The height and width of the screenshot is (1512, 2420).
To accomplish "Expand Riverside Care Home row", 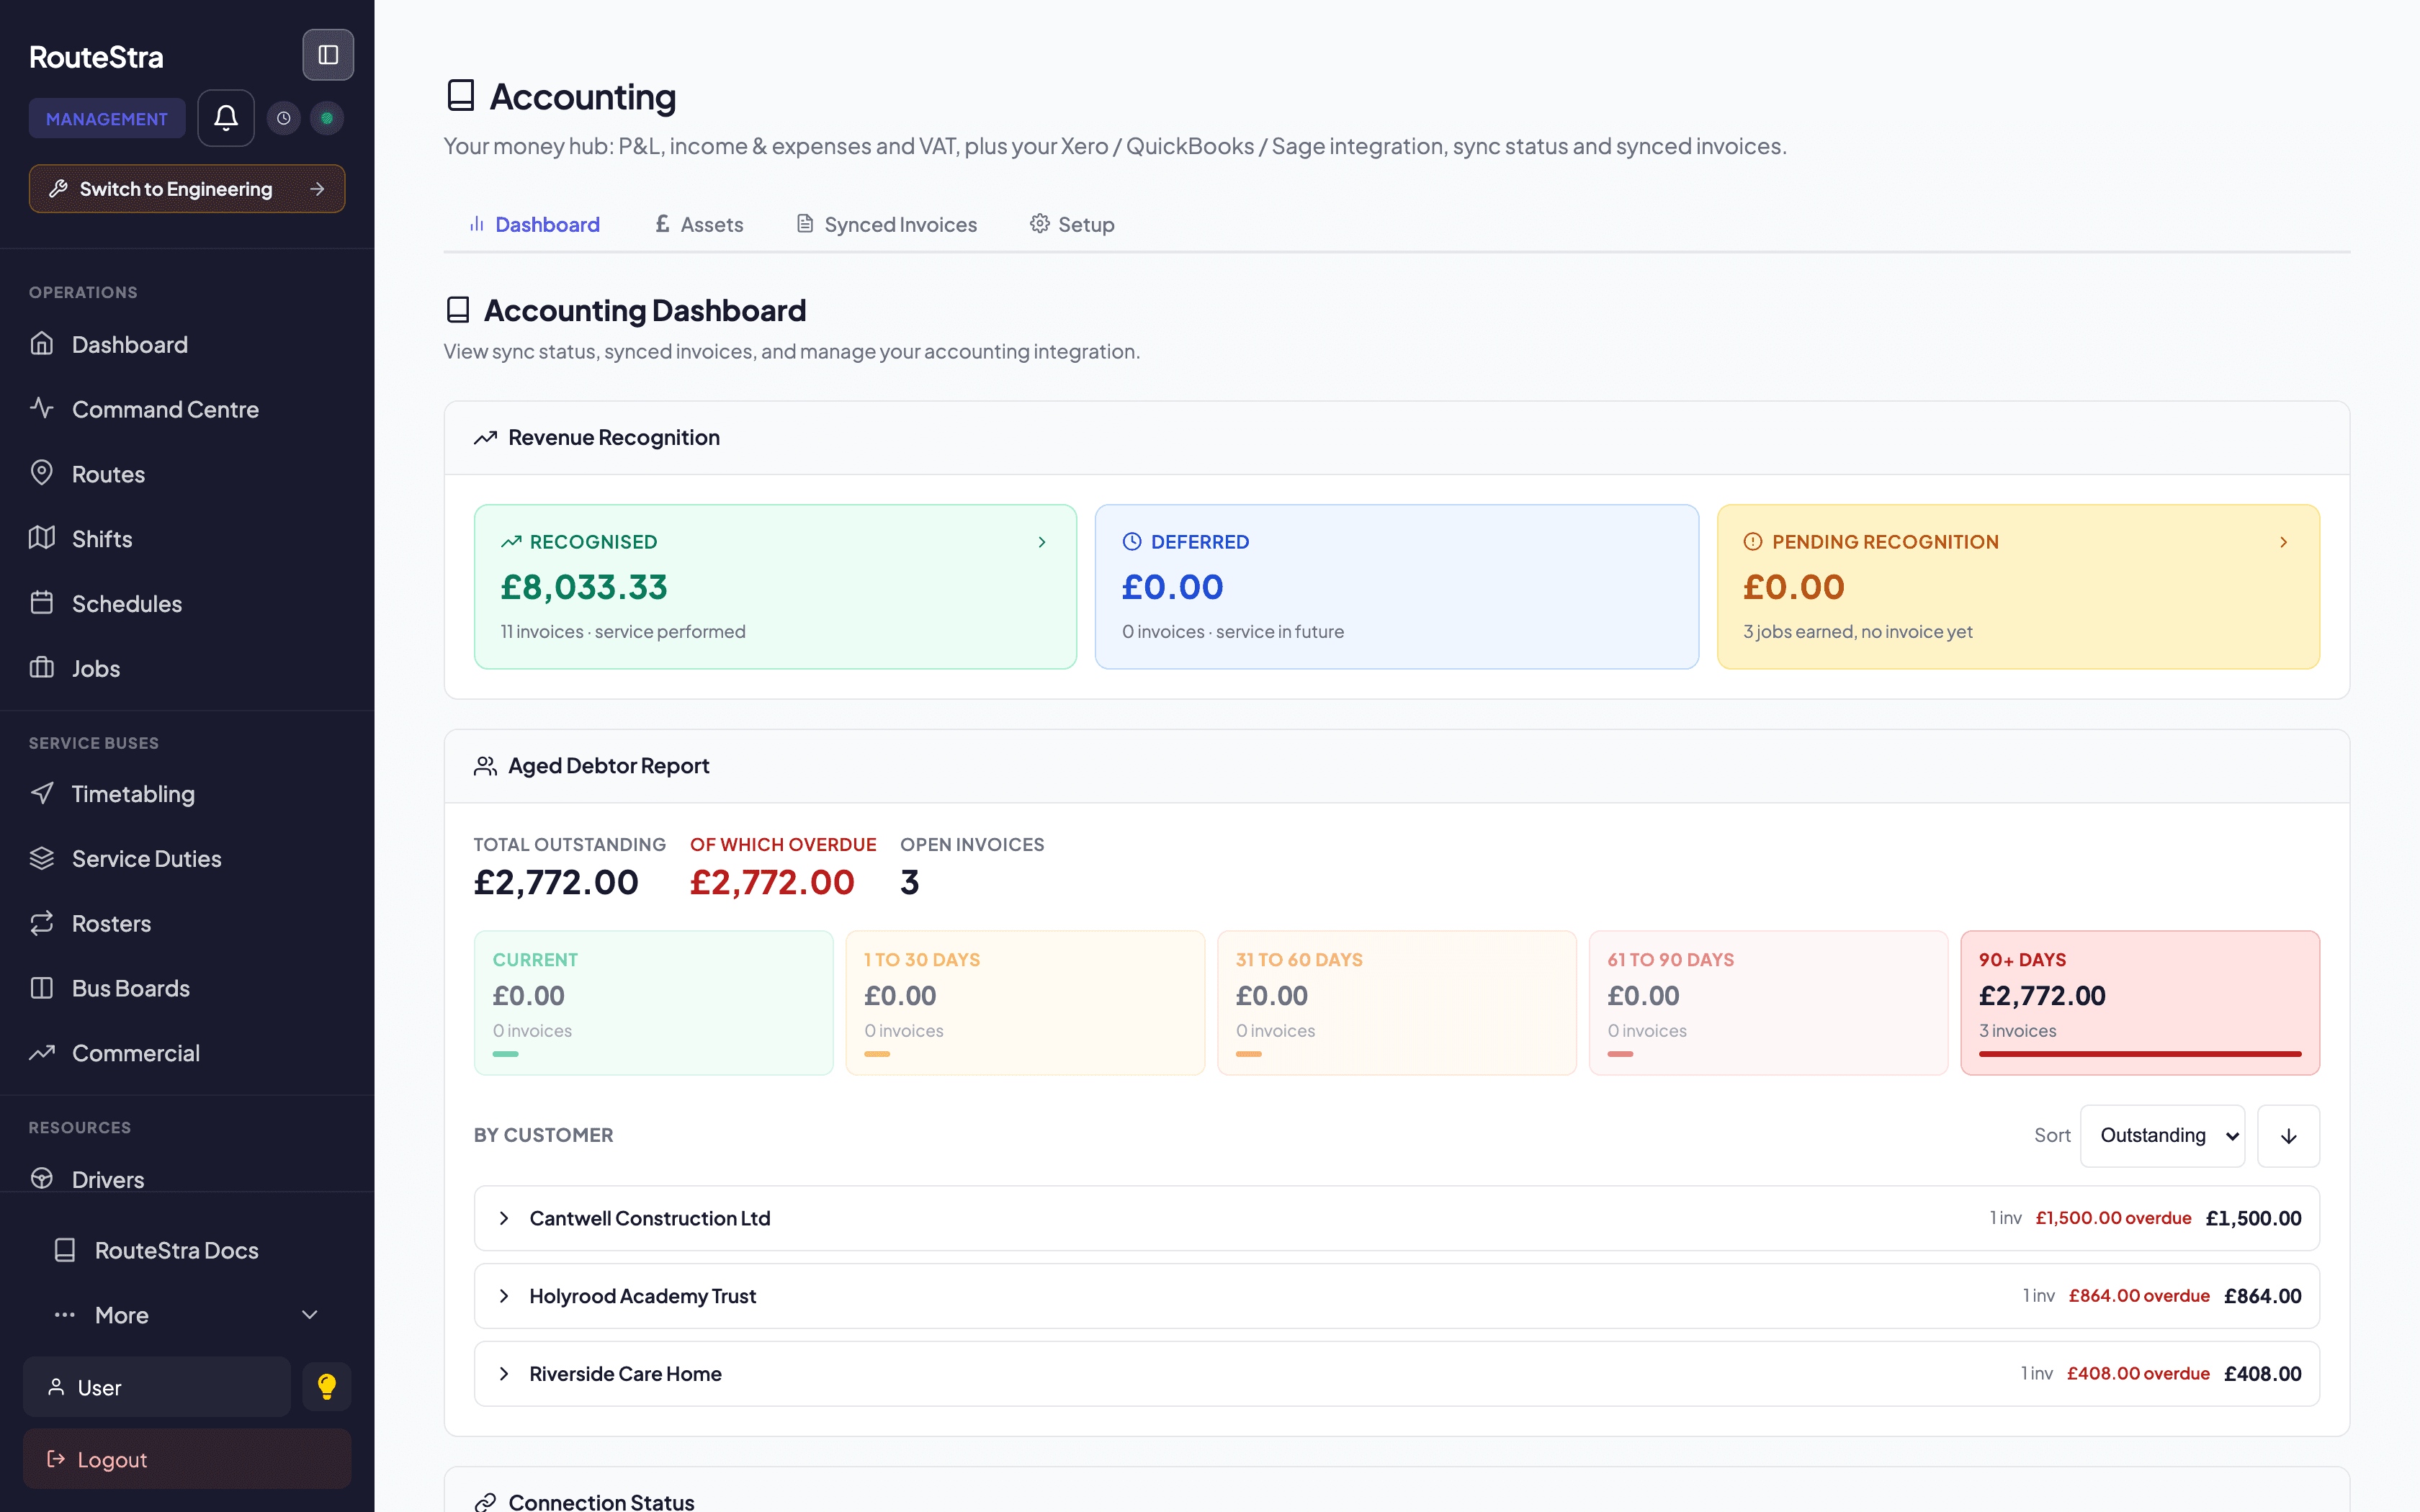I will tap(1396, 1374).
